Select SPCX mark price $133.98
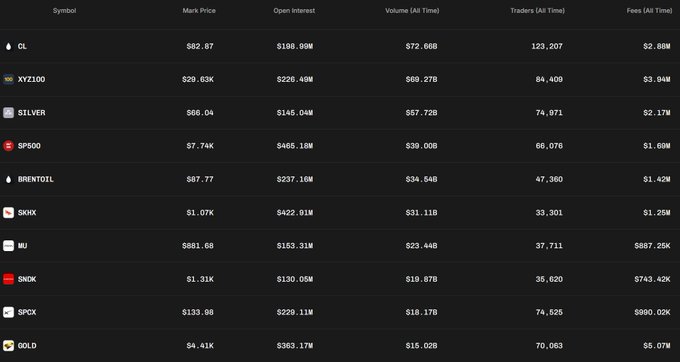 [x=198, y=312]
